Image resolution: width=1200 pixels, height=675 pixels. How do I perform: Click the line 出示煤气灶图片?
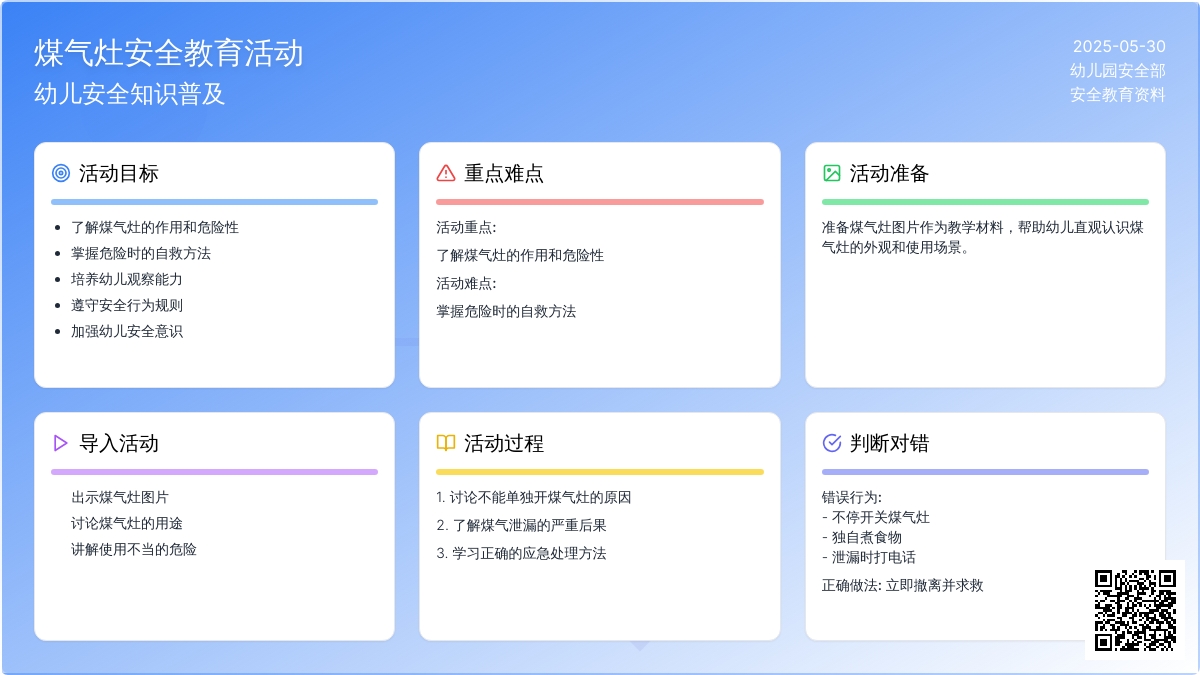(120, 497)
